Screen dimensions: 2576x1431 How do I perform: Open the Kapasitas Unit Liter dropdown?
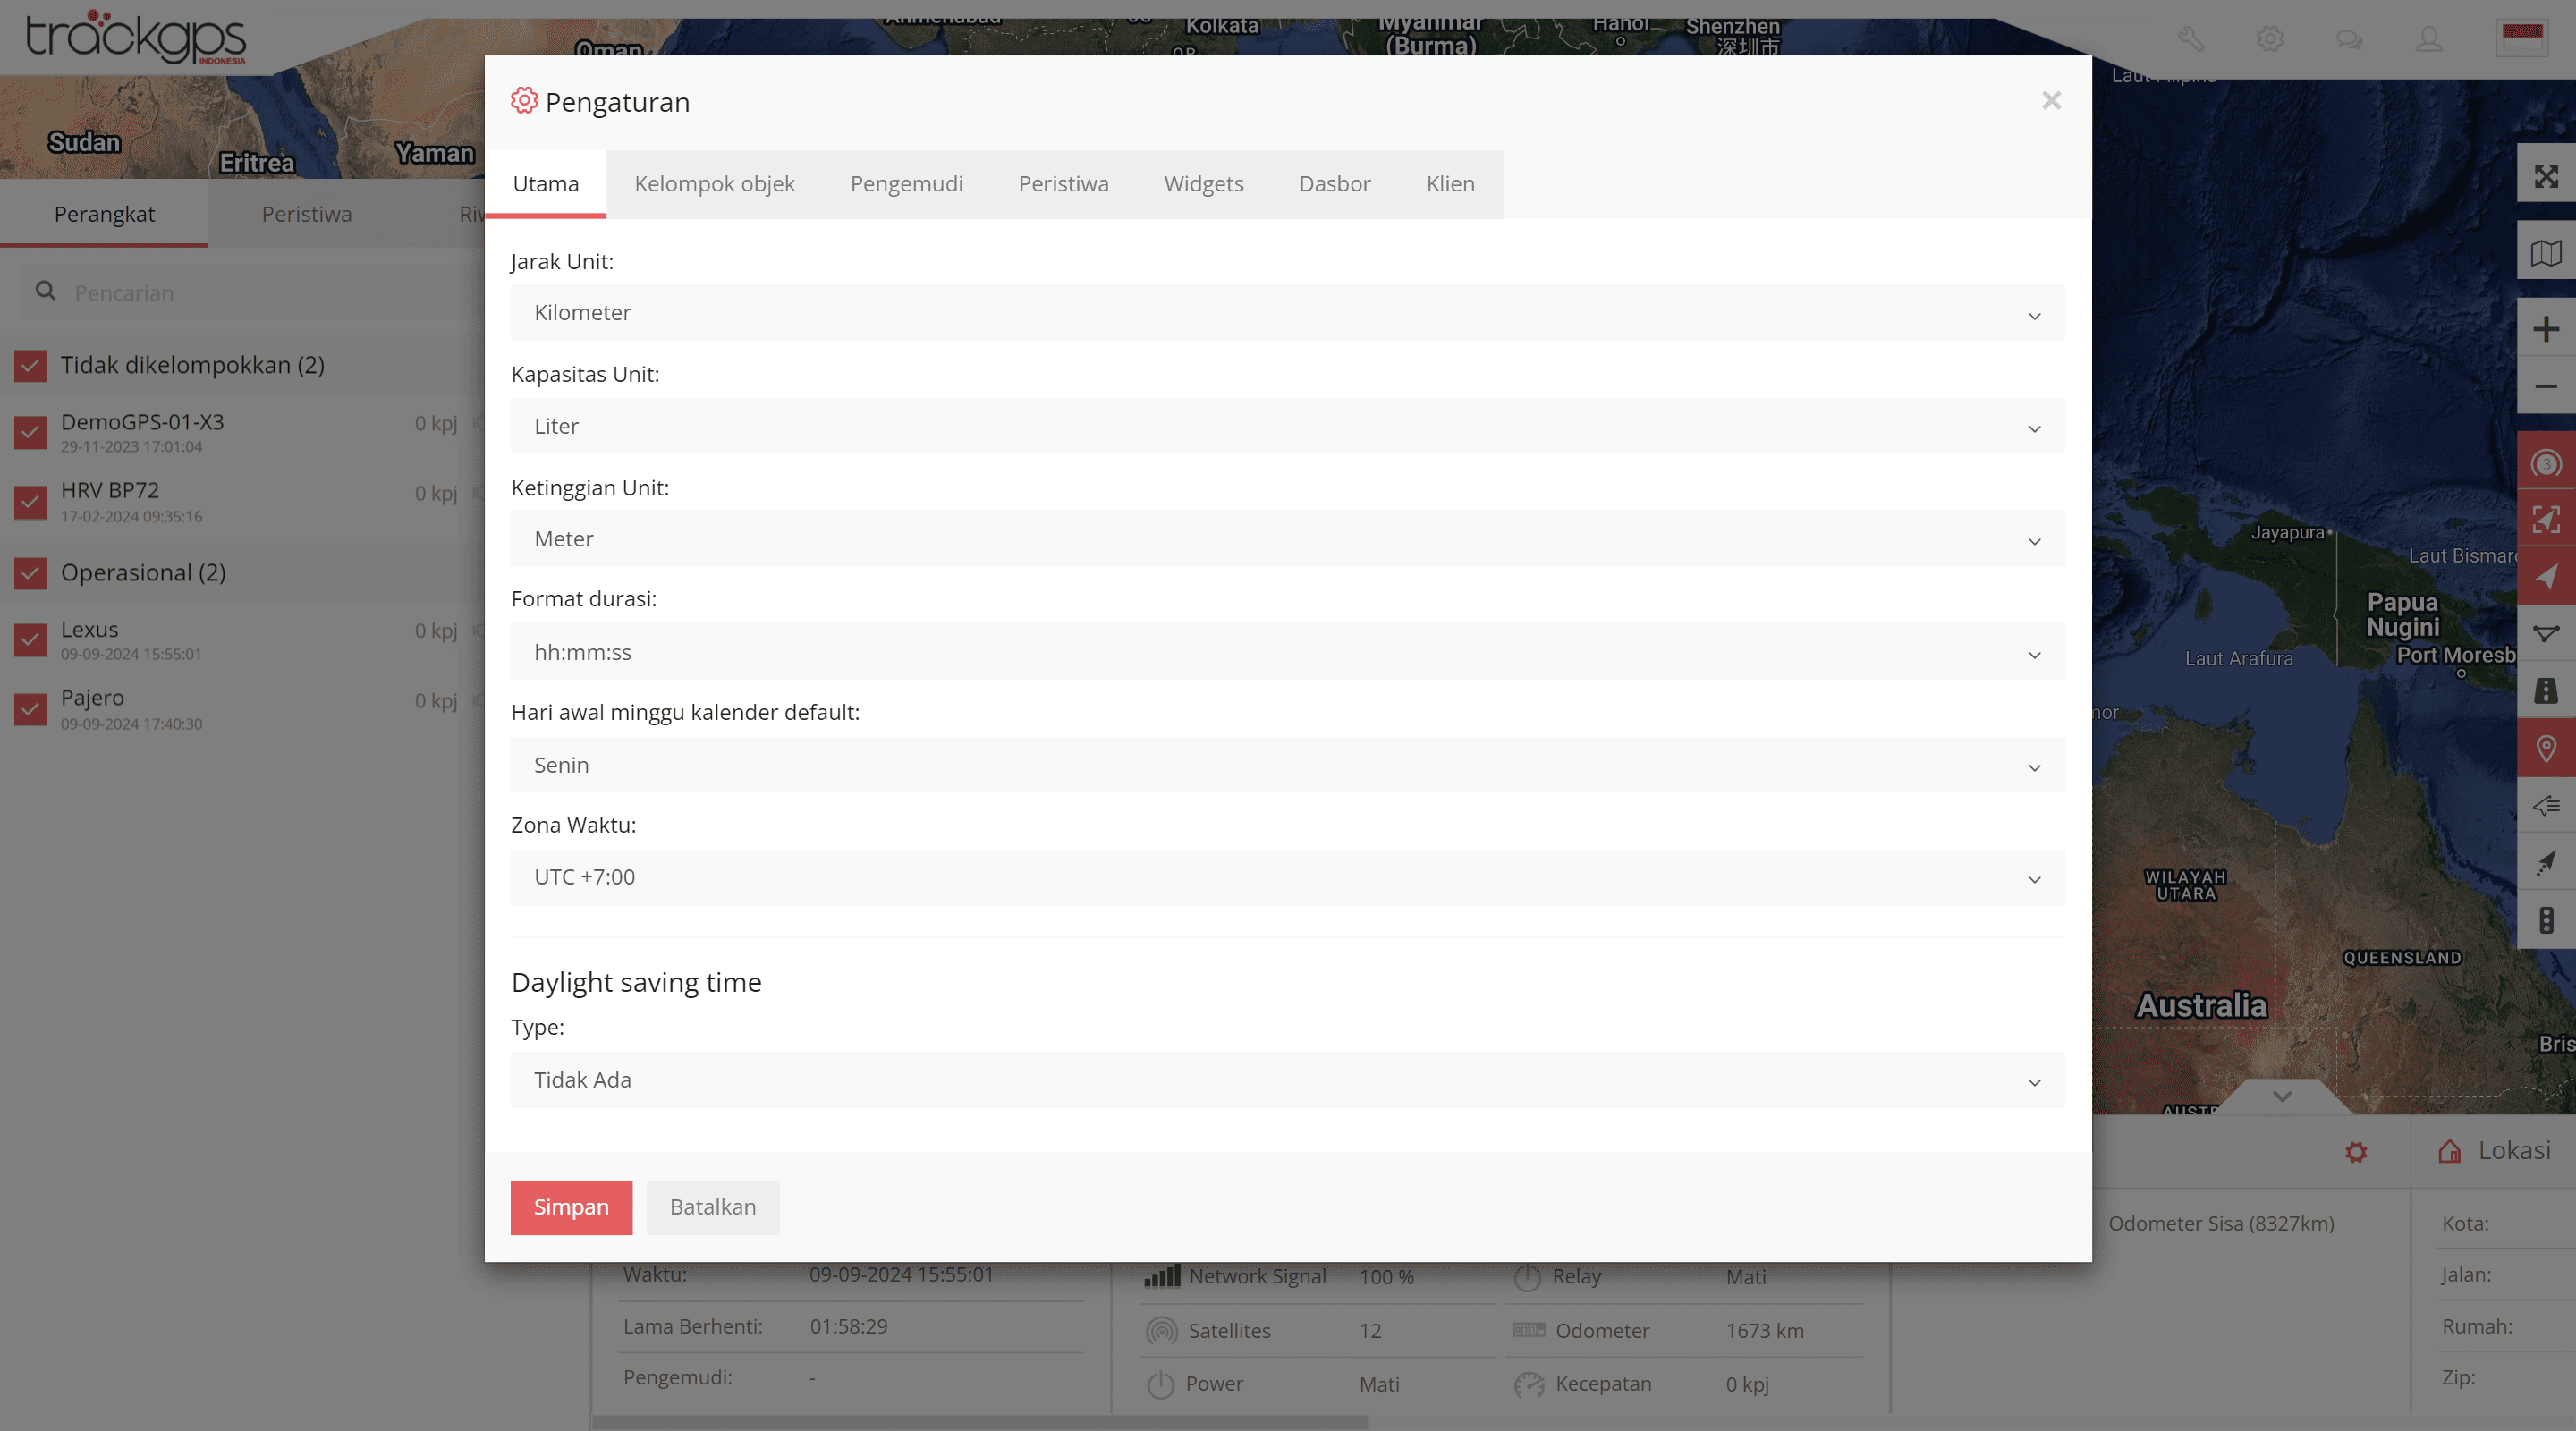pos(1287,426)
